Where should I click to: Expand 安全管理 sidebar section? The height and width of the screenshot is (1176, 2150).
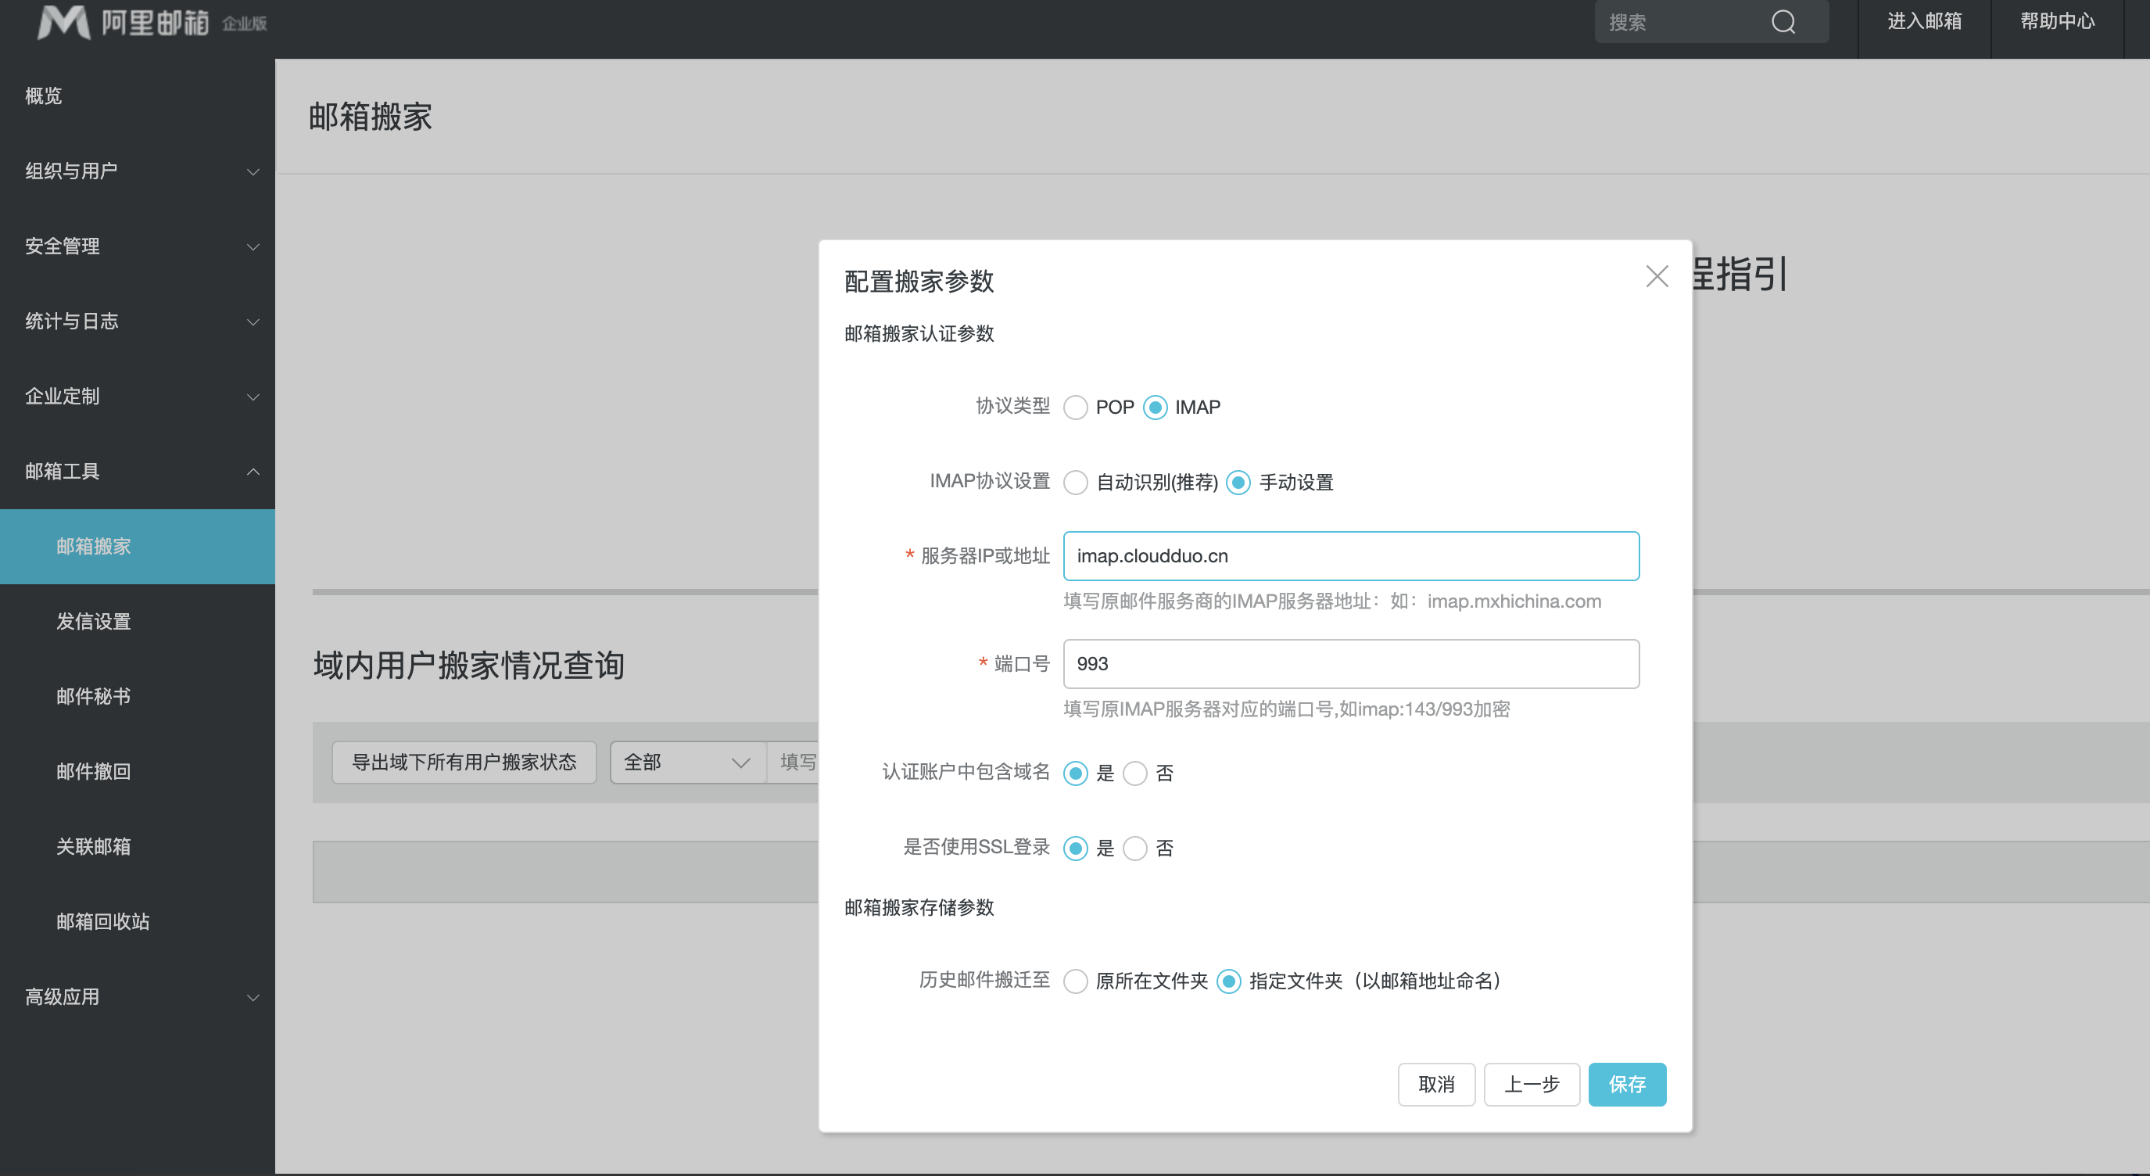[137, 246]
